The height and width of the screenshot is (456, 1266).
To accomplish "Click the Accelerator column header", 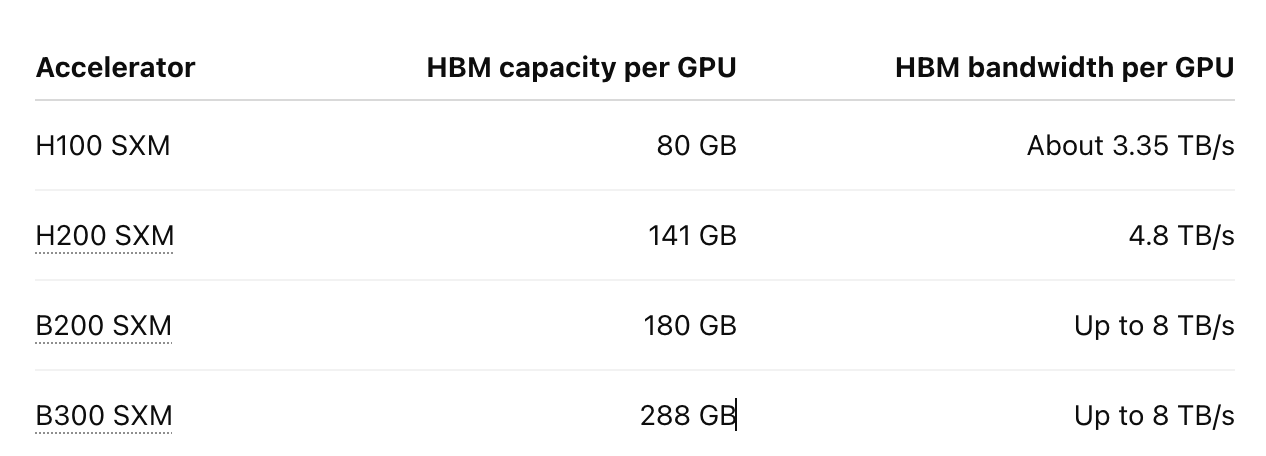I will pos(115,68).
